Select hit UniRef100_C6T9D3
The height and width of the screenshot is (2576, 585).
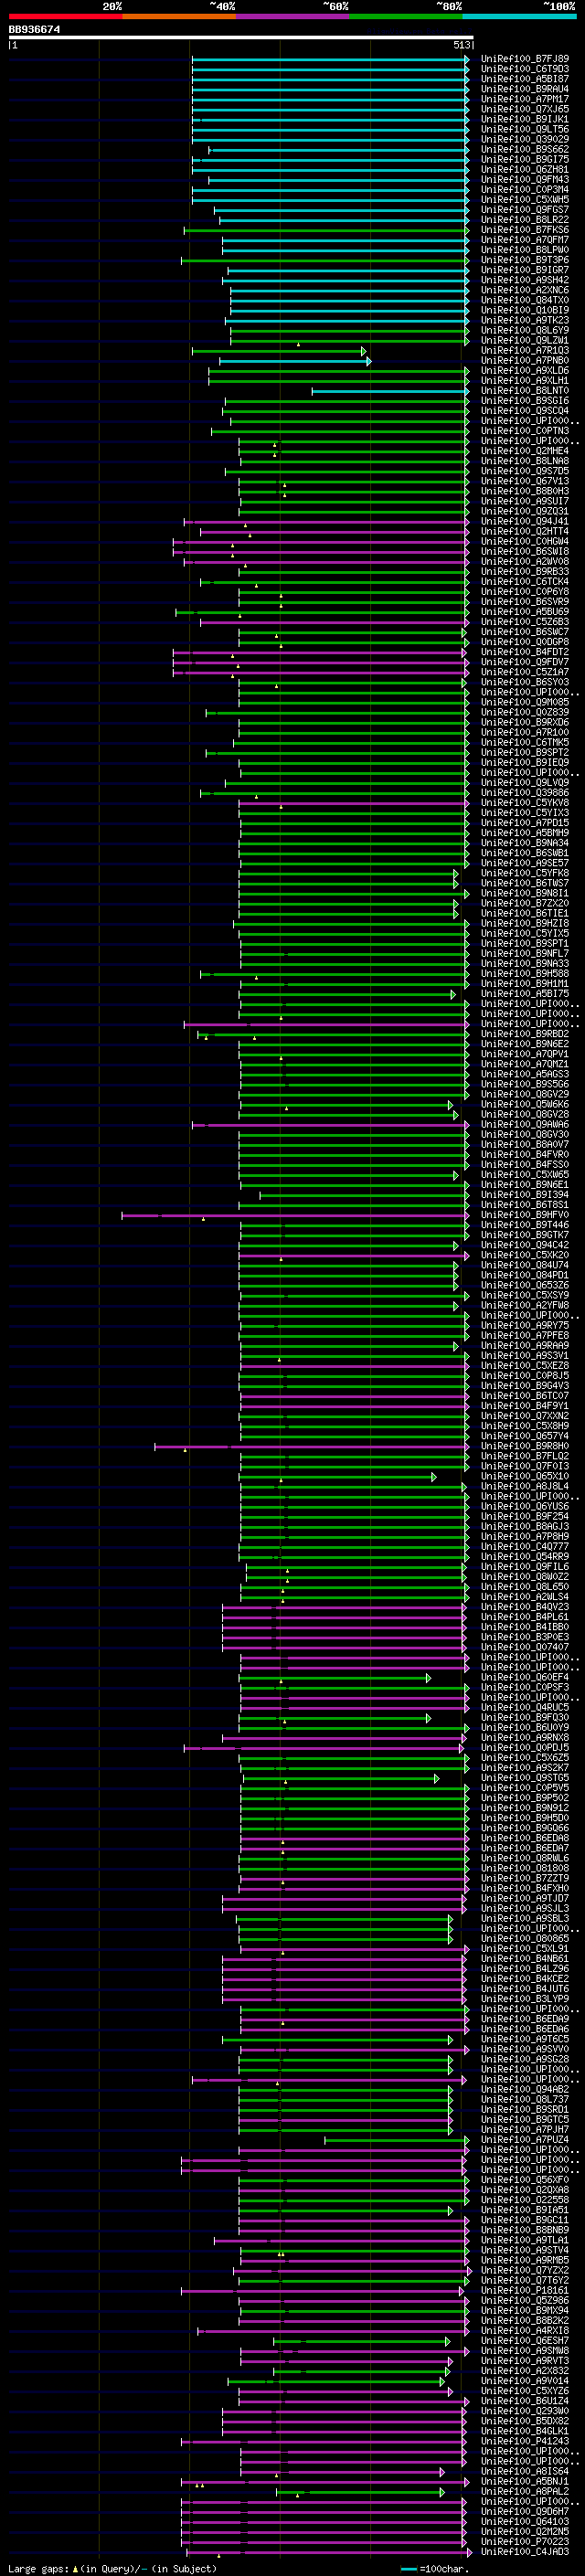pos(525,69)
